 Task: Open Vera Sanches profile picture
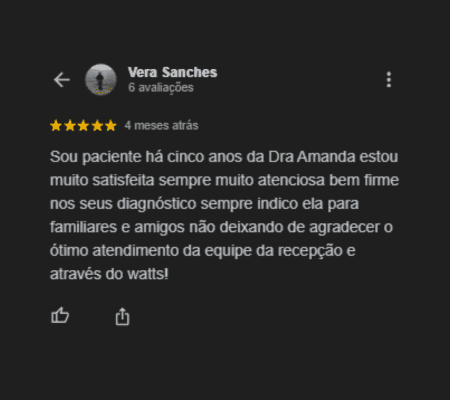pyautogui.click(x=101, y=80)
